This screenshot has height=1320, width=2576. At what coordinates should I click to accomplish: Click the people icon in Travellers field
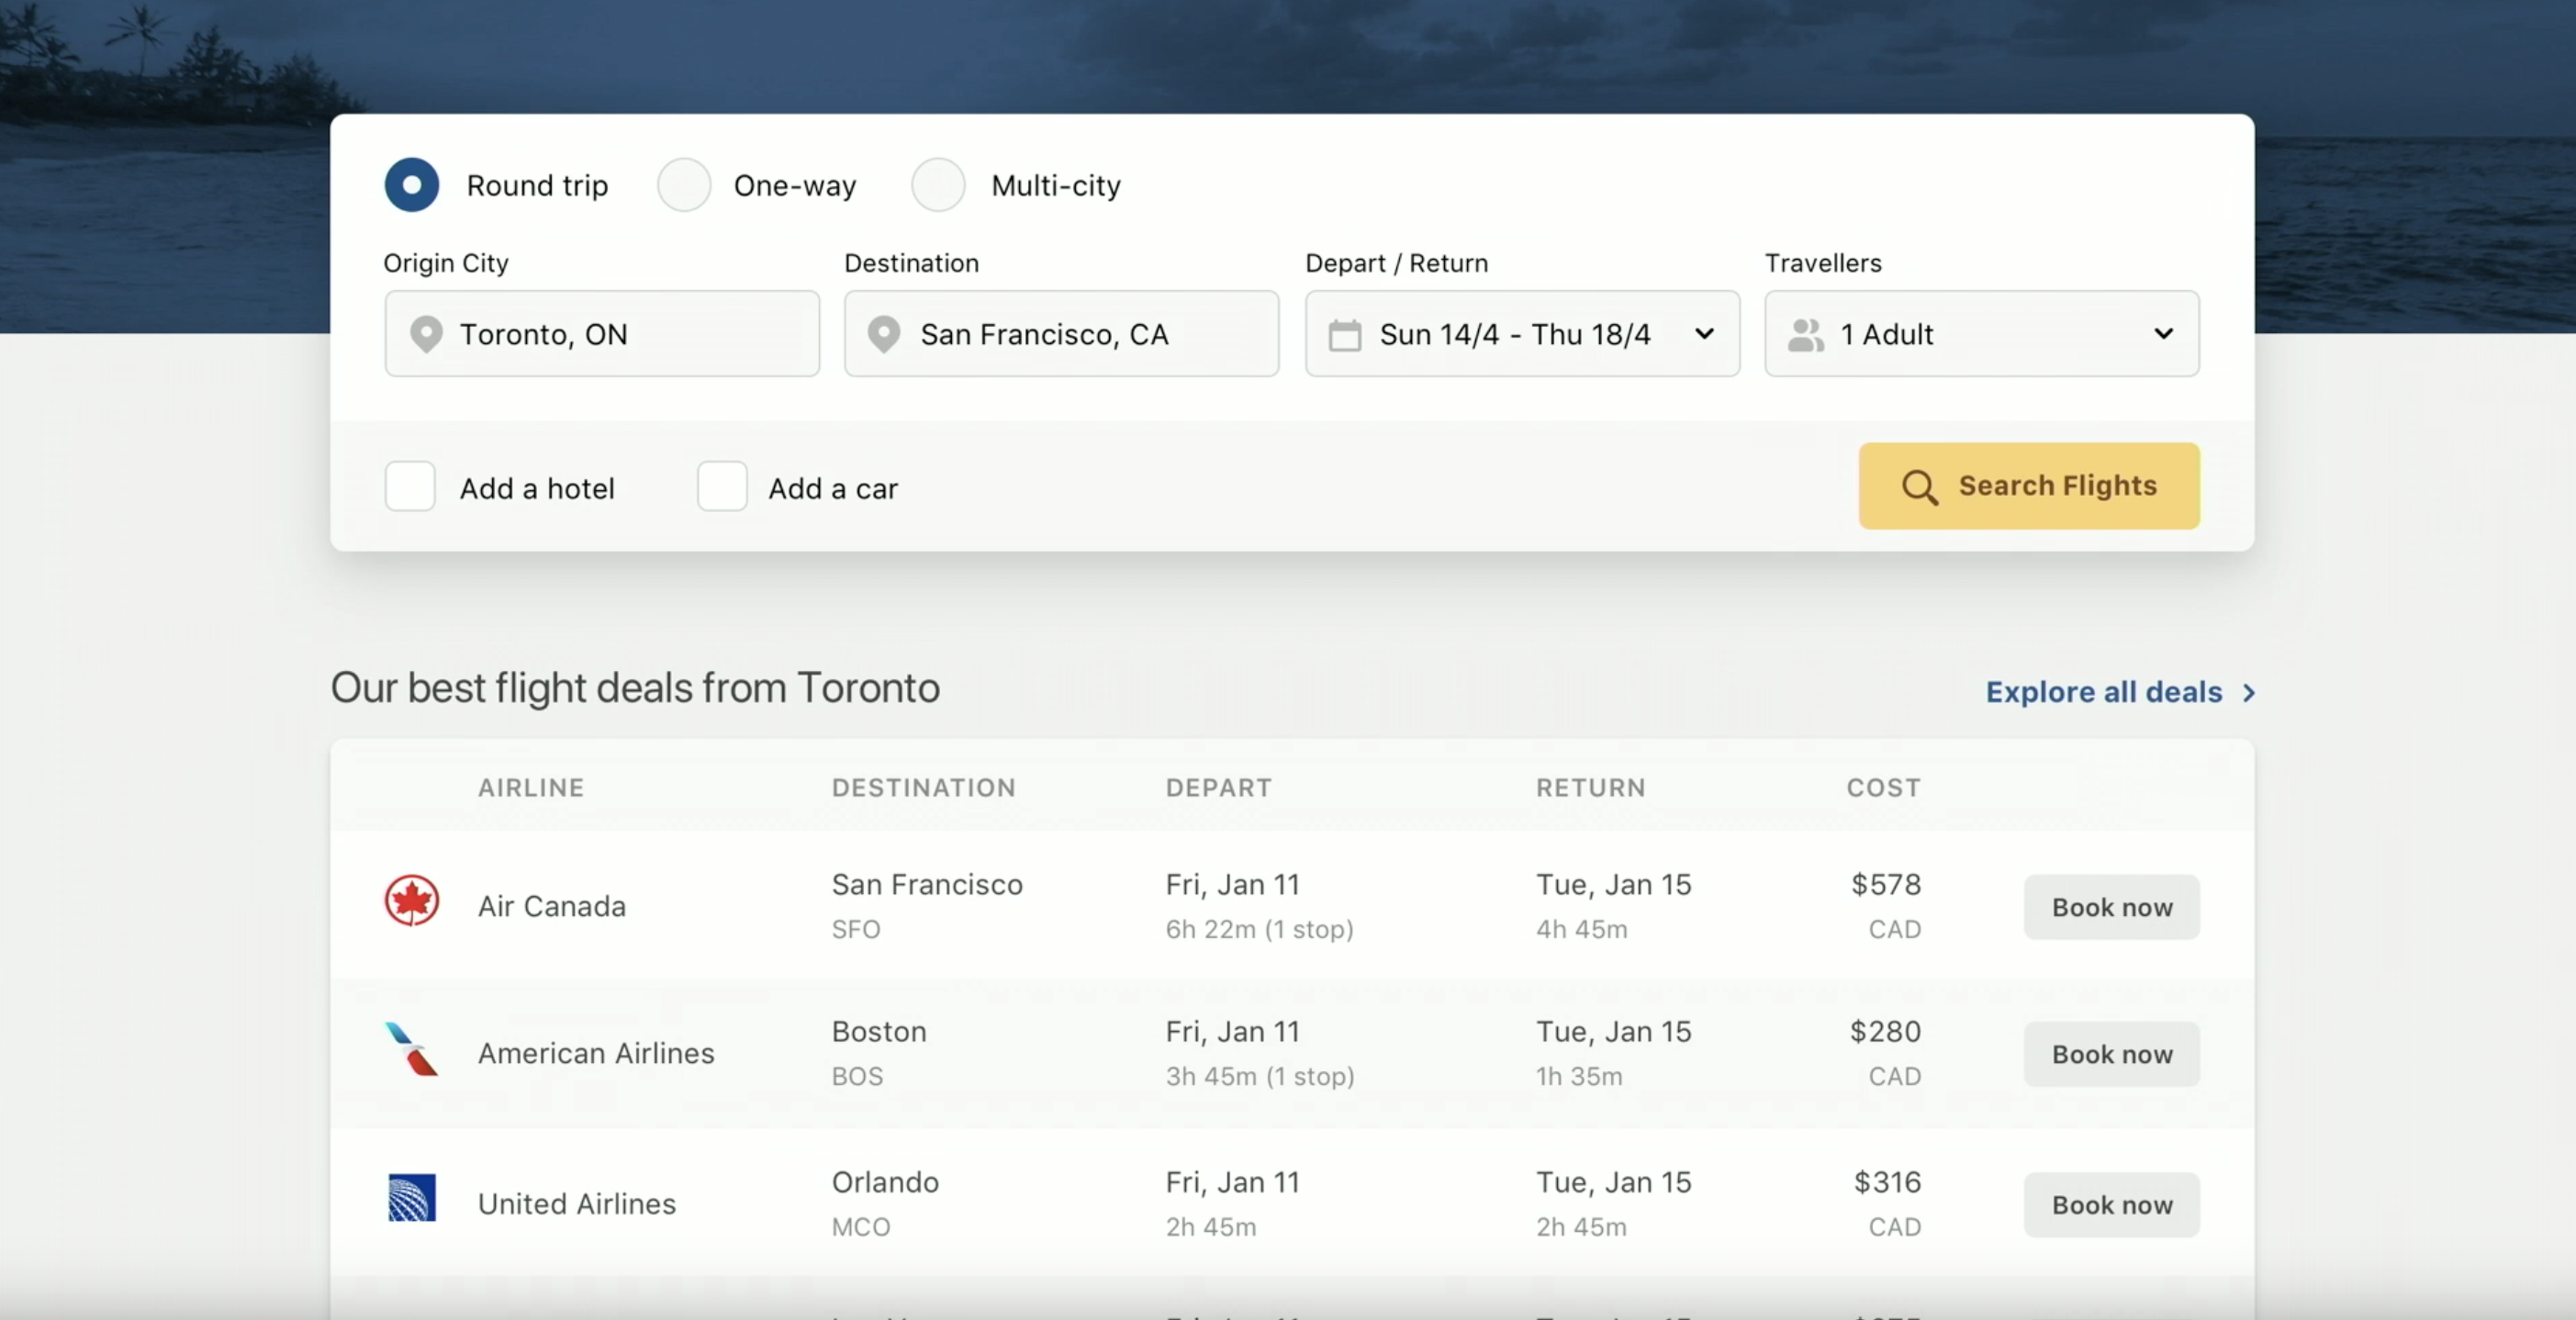[x=1805, y=334]
